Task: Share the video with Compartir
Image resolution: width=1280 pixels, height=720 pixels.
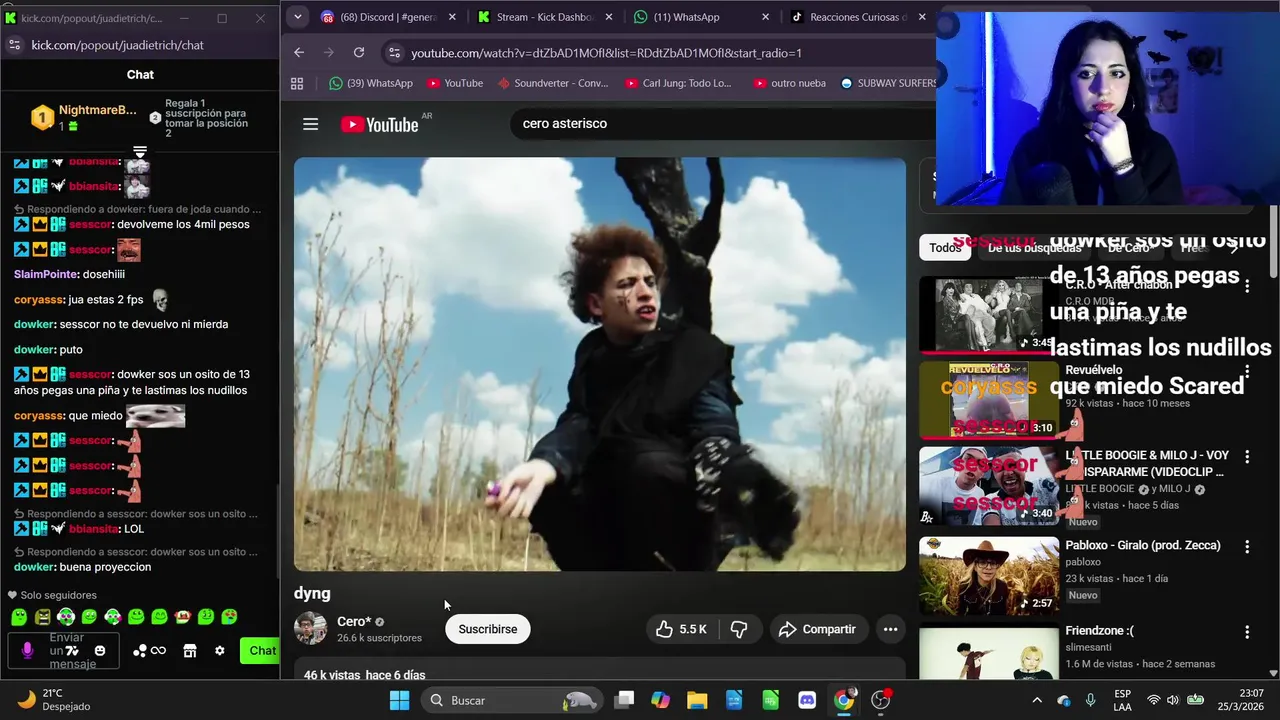Action: (817, 629)
